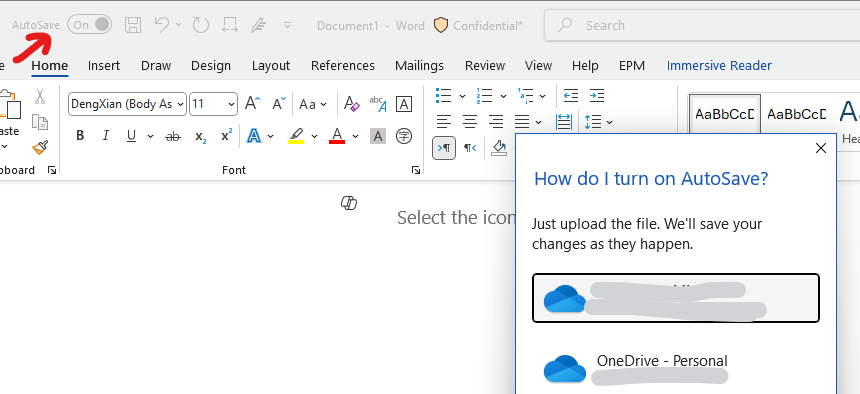
Task: Apply Text Effects button
Action: point(254,136)
